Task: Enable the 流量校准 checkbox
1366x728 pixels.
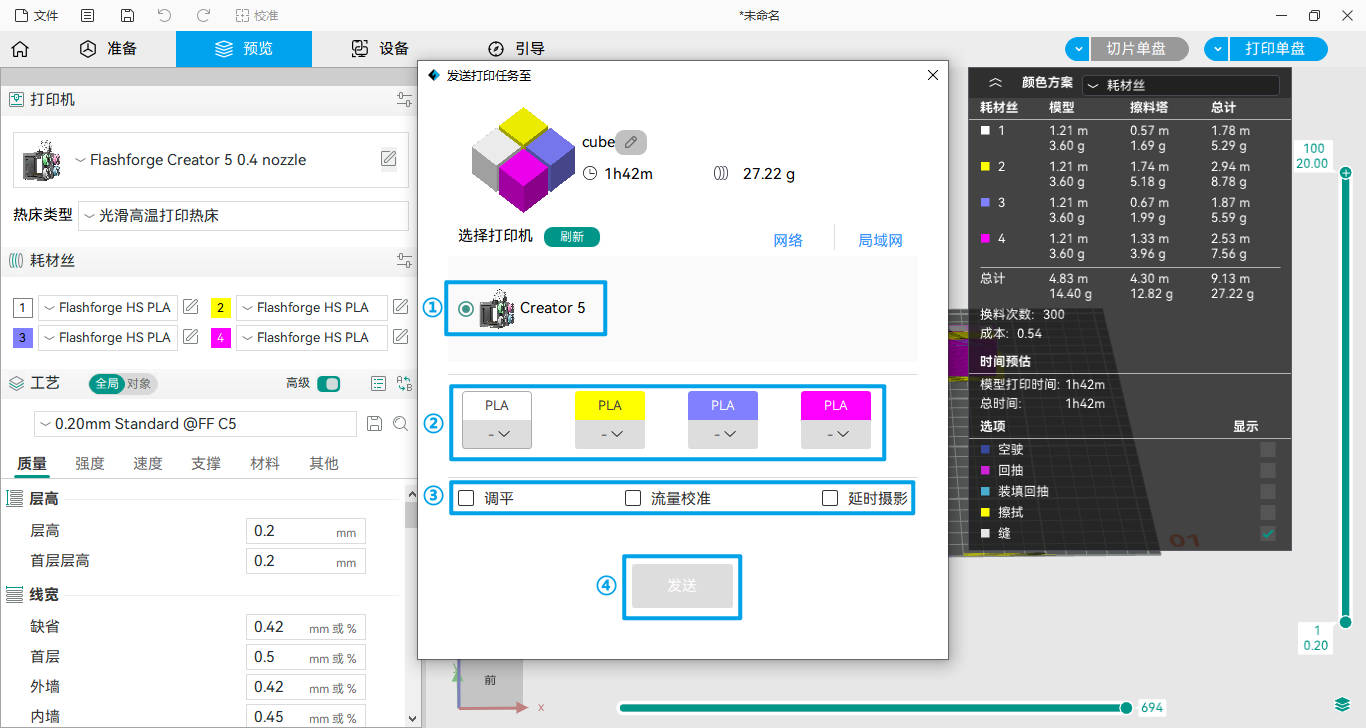Action: [633, 498]
